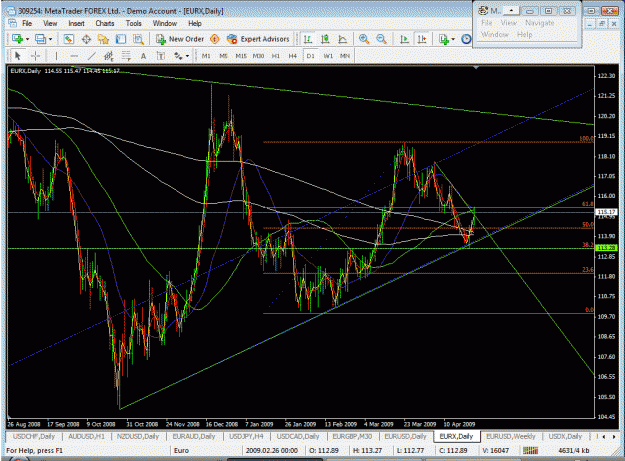Viewport: 625px width, 461px height.
Task: Toggle the Expert Advisors button
Action: [258, 39]
